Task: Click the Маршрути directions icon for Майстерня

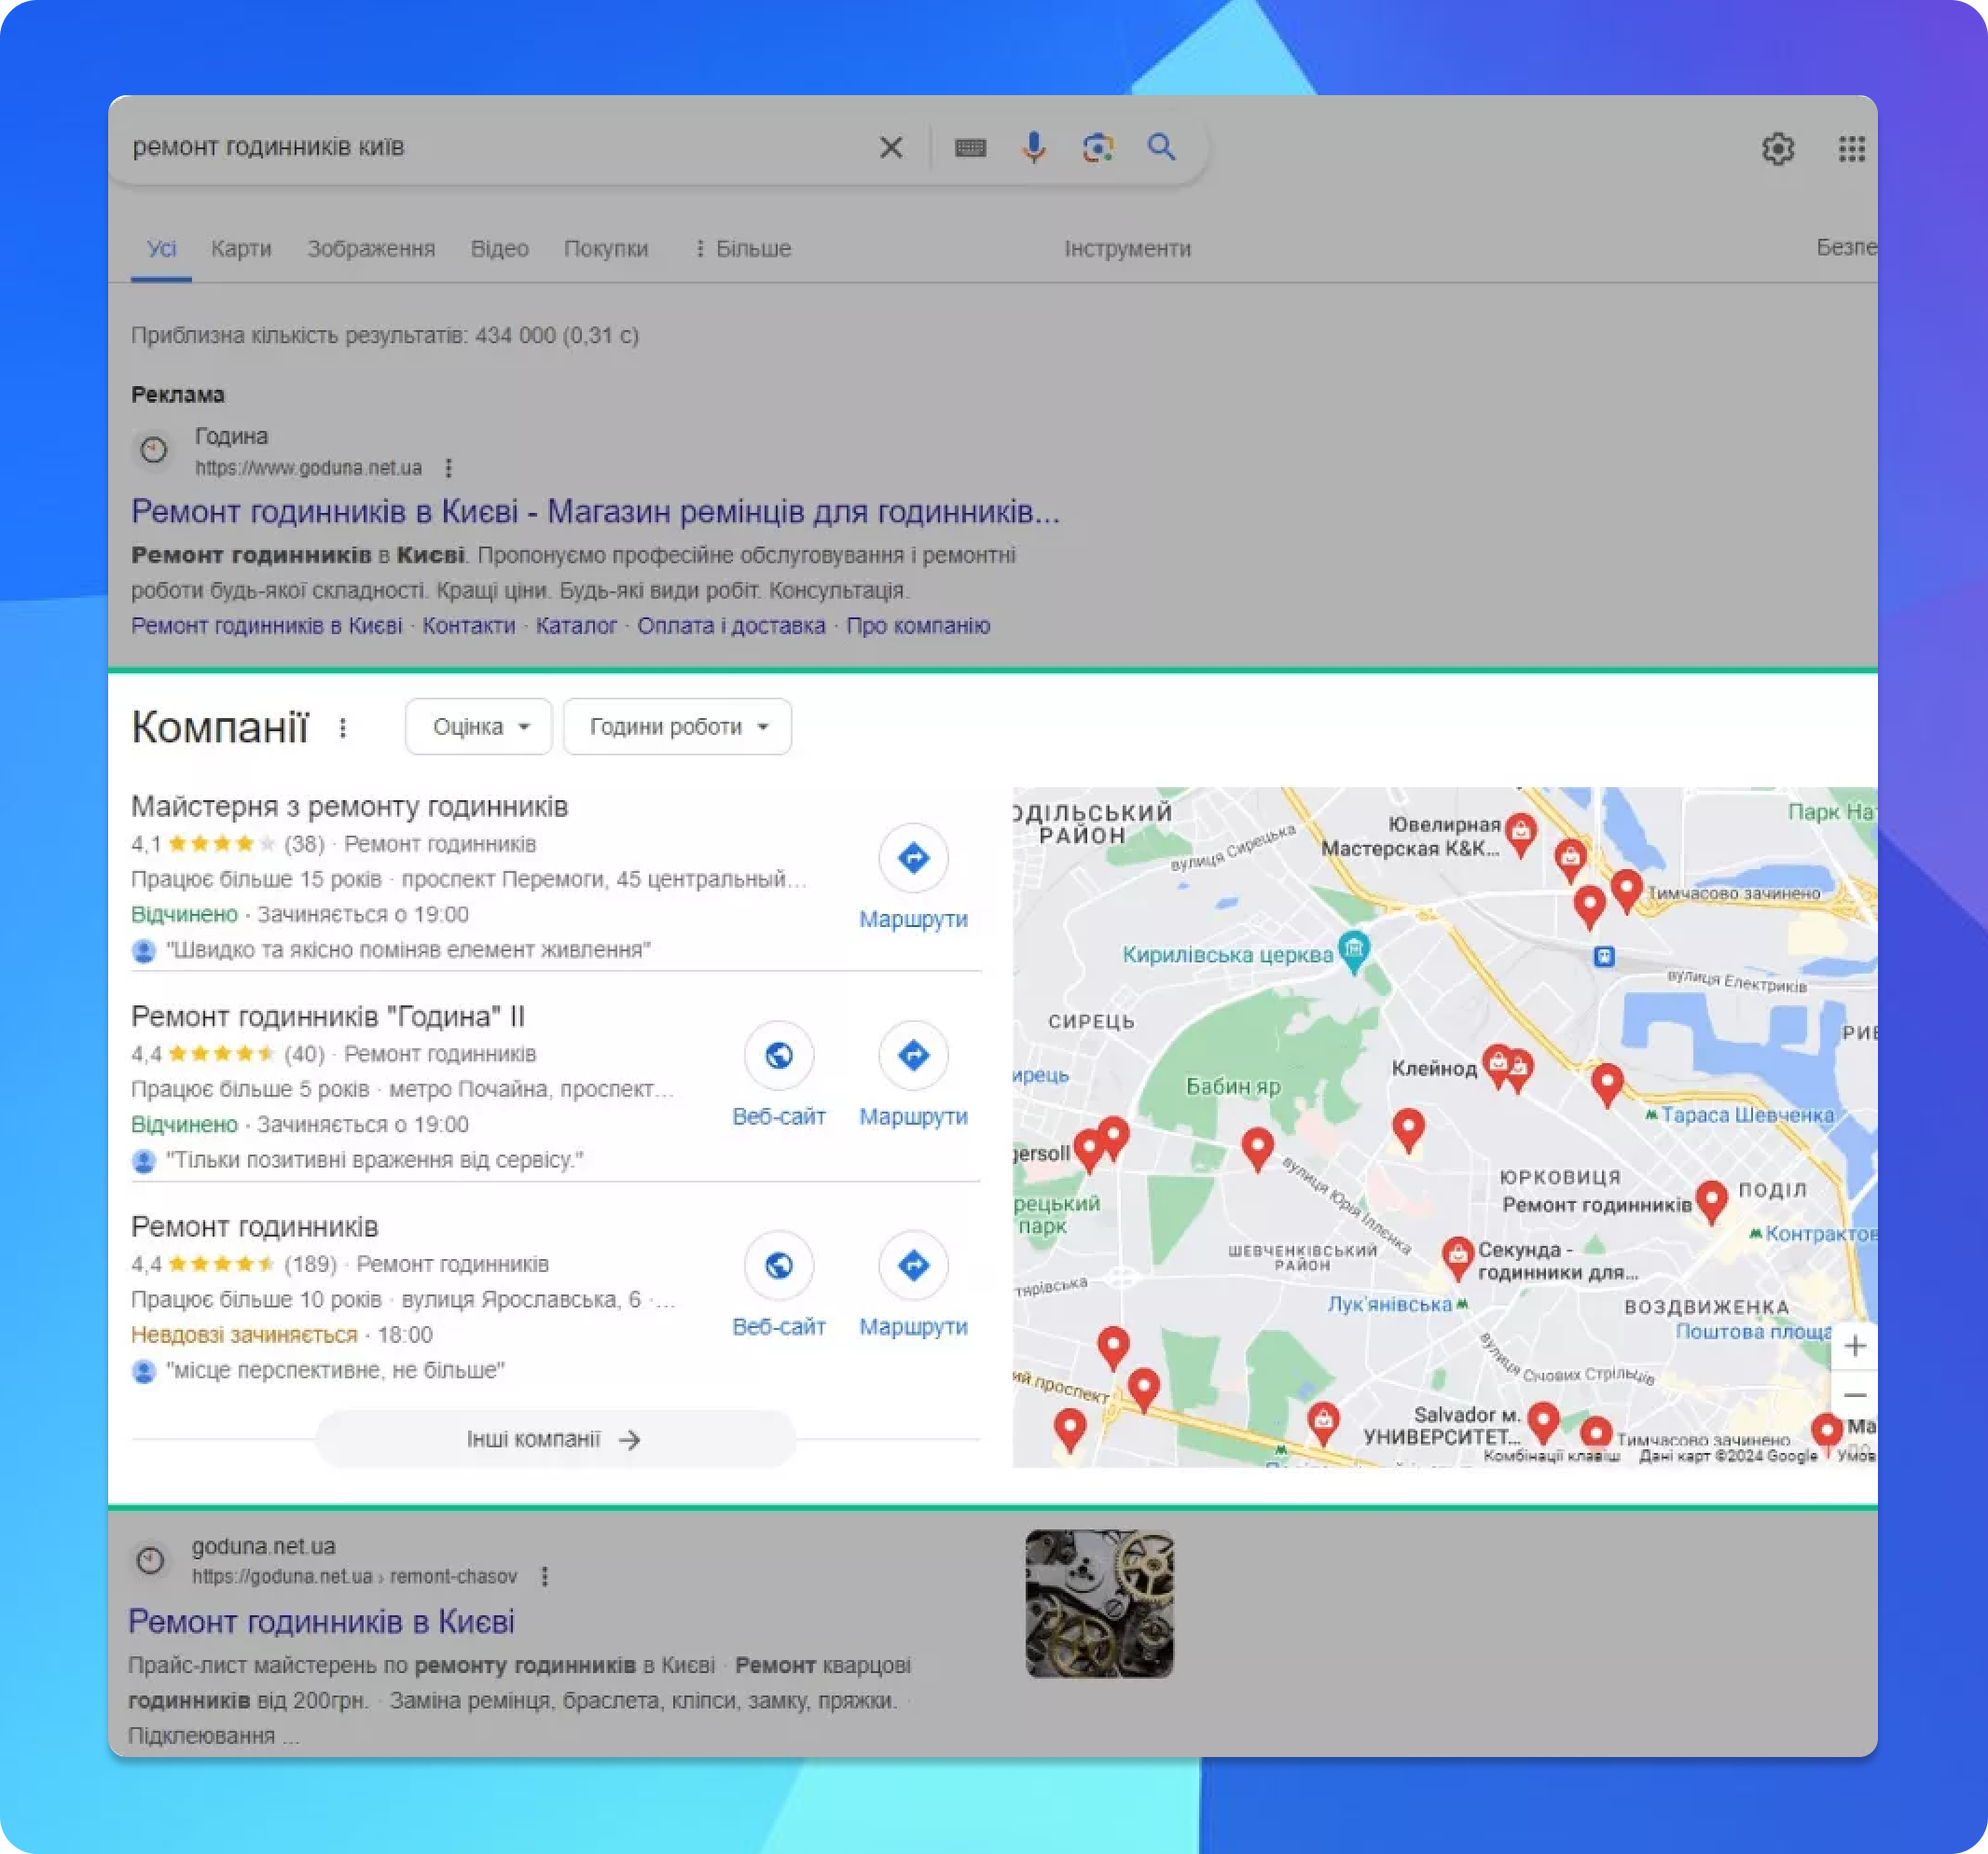Action: click(x=912, y=858)
